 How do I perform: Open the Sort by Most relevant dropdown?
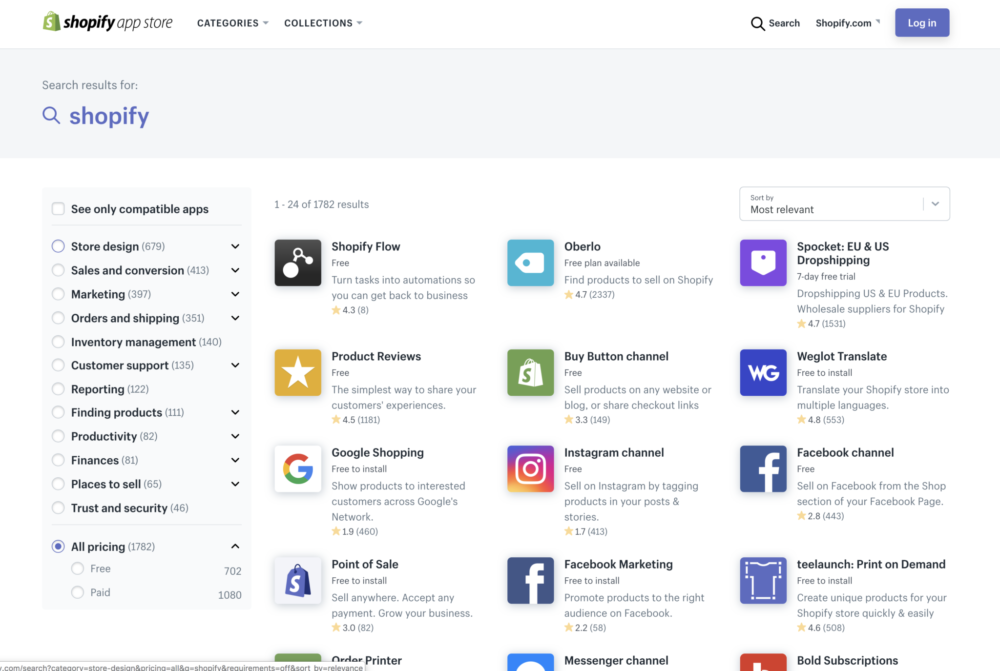843,204
